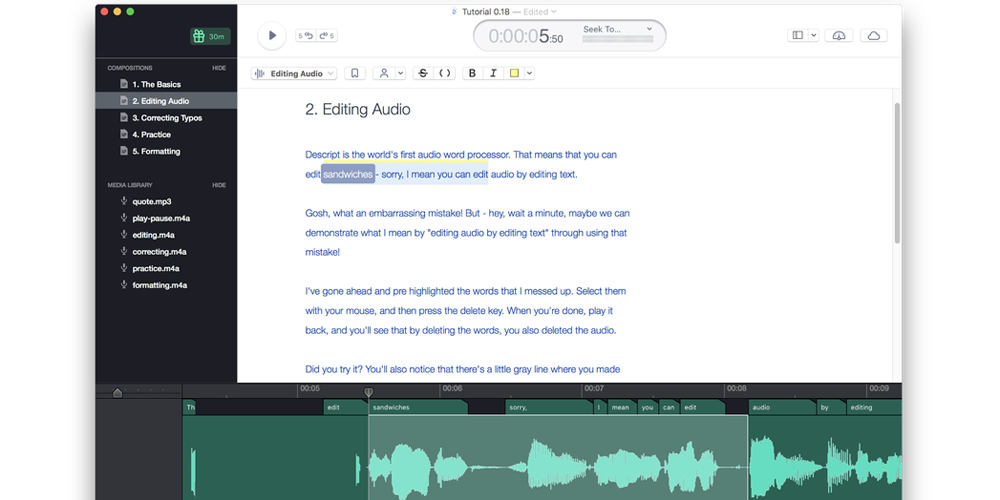The height and width of the screenshot is (500, 1000).
Task: Open the Editing Audio composition dropdown
Action: (293, 73)
